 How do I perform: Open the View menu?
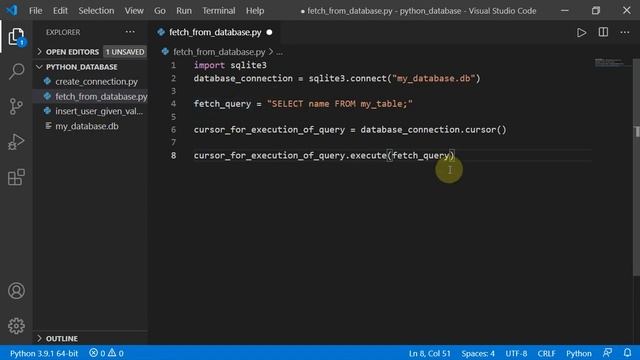134,11
